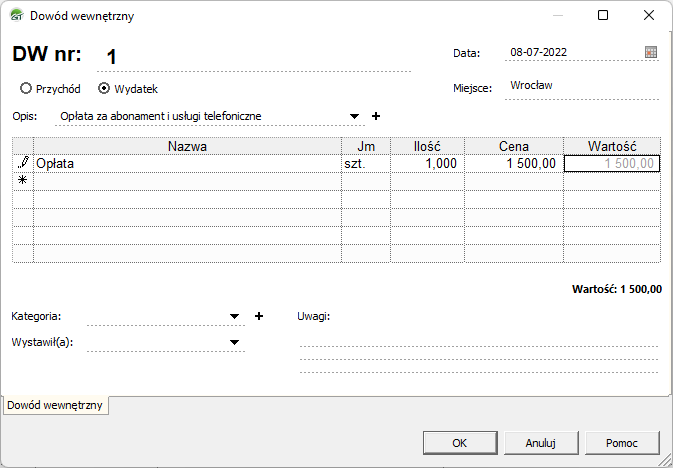Expand the Wystawił(a) dropdown
Screen dimensions: 673x468
[x=234, y=342]
